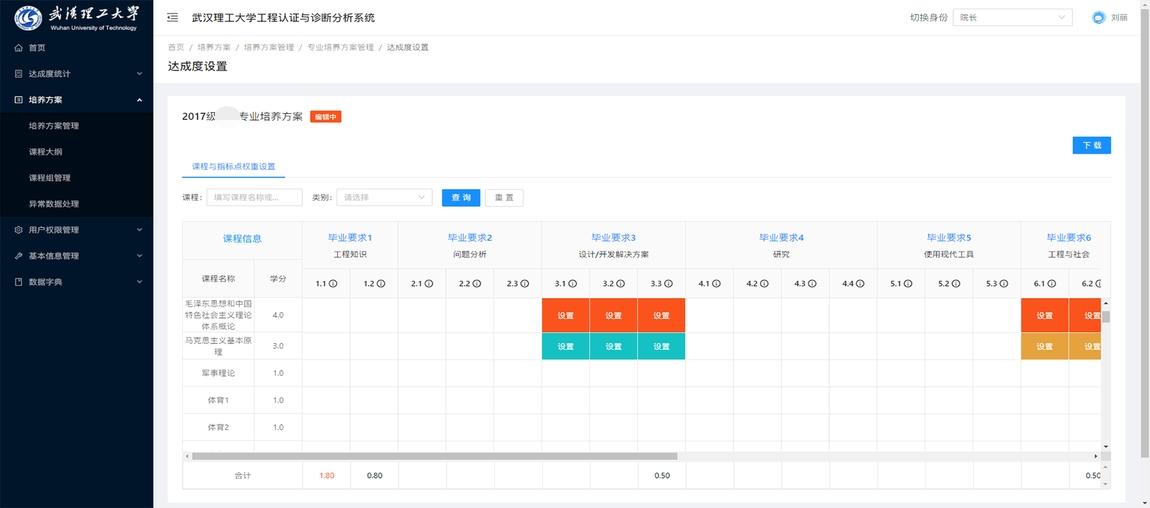The height and width of the screenshot is (508, 1150).
Task: Open 课程大纲 in the sidebar
Action: 45,152
